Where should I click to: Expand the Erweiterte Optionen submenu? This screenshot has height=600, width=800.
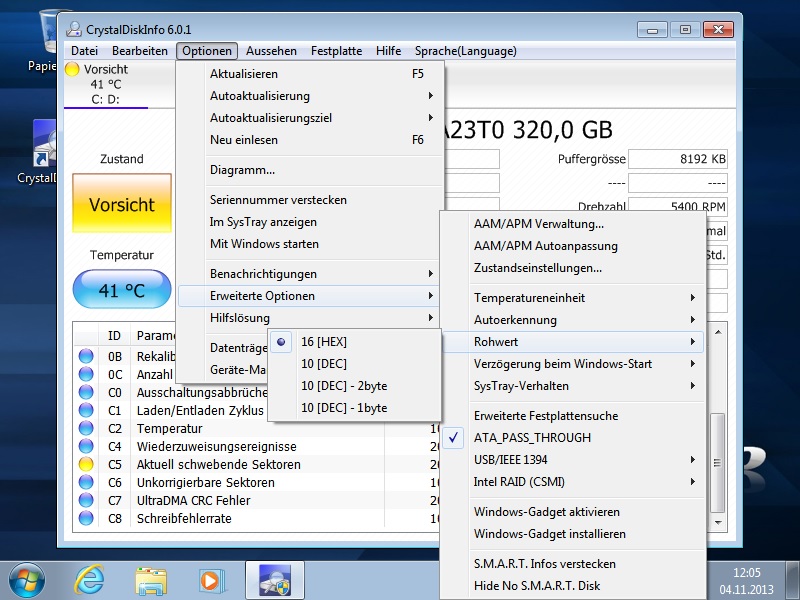tap(310, 296)
